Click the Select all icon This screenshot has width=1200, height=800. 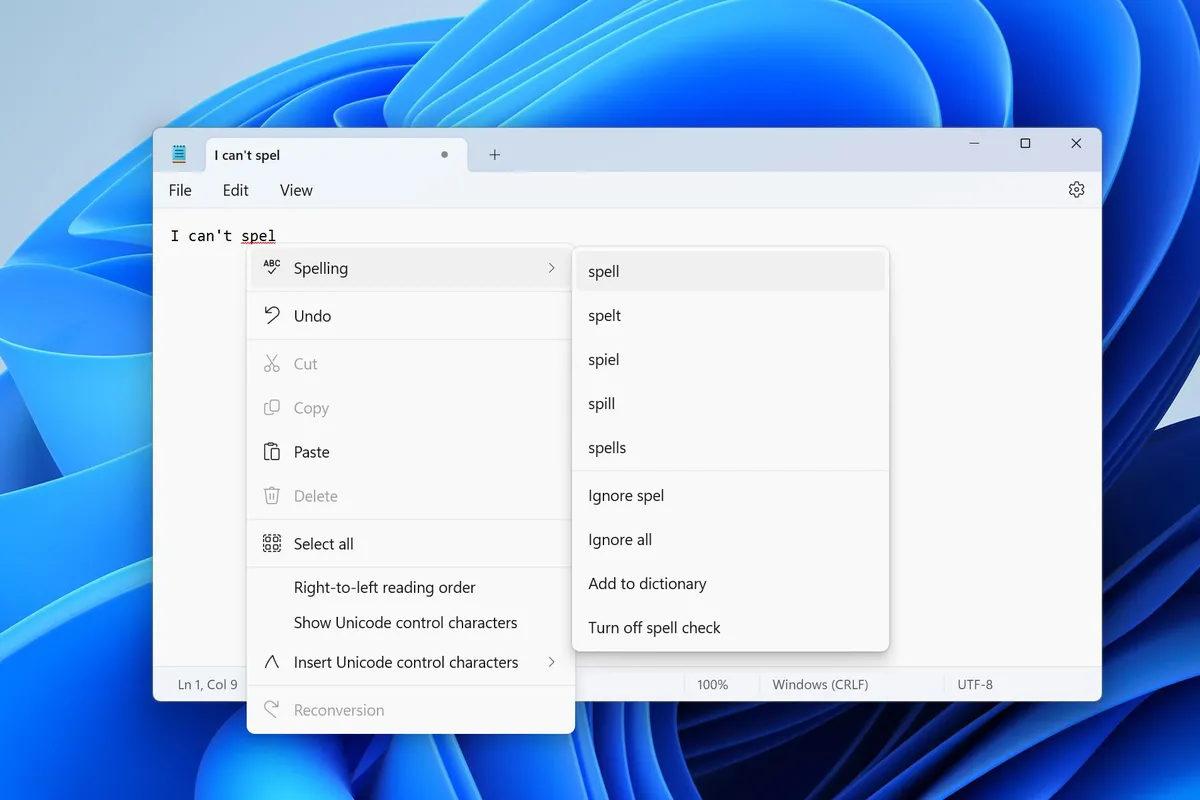tap(270, 543)
